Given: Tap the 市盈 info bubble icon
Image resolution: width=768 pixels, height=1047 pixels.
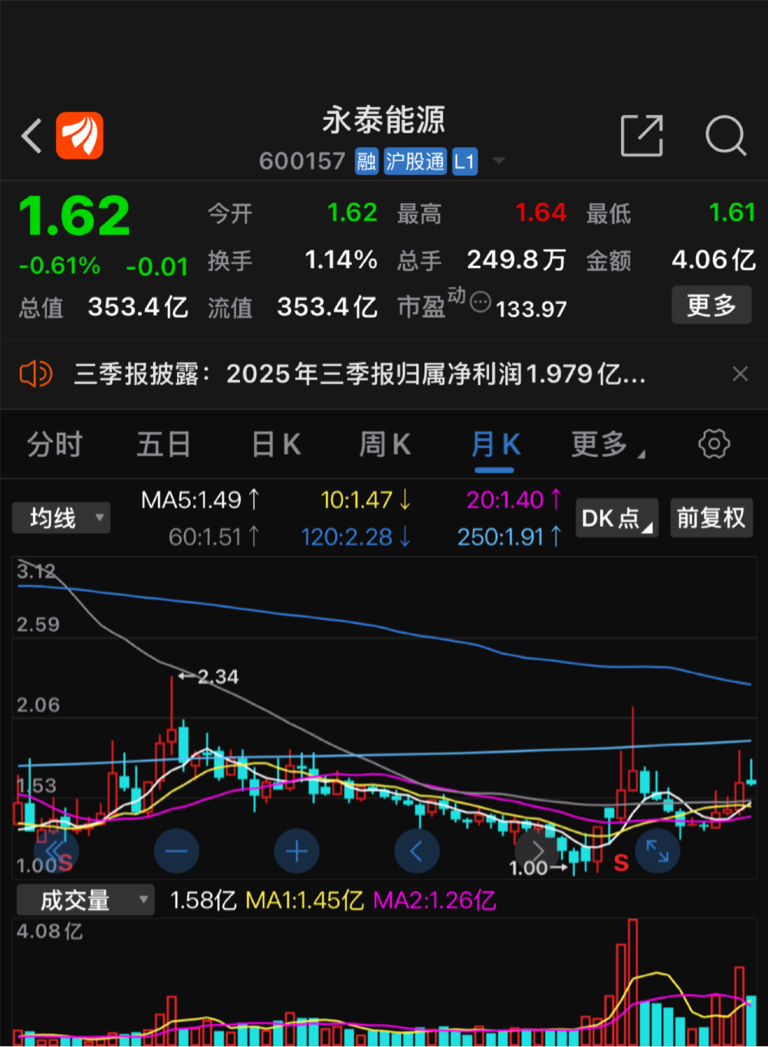Looking at the screenshot, I should pos(480,302).
